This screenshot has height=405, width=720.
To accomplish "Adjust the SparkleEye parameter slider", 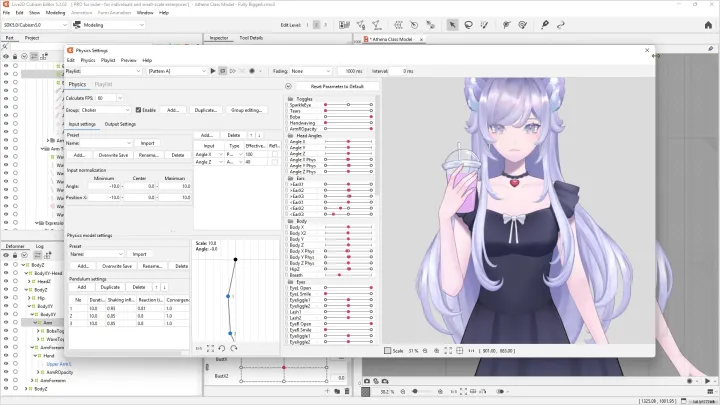I will tap(349, 105).
